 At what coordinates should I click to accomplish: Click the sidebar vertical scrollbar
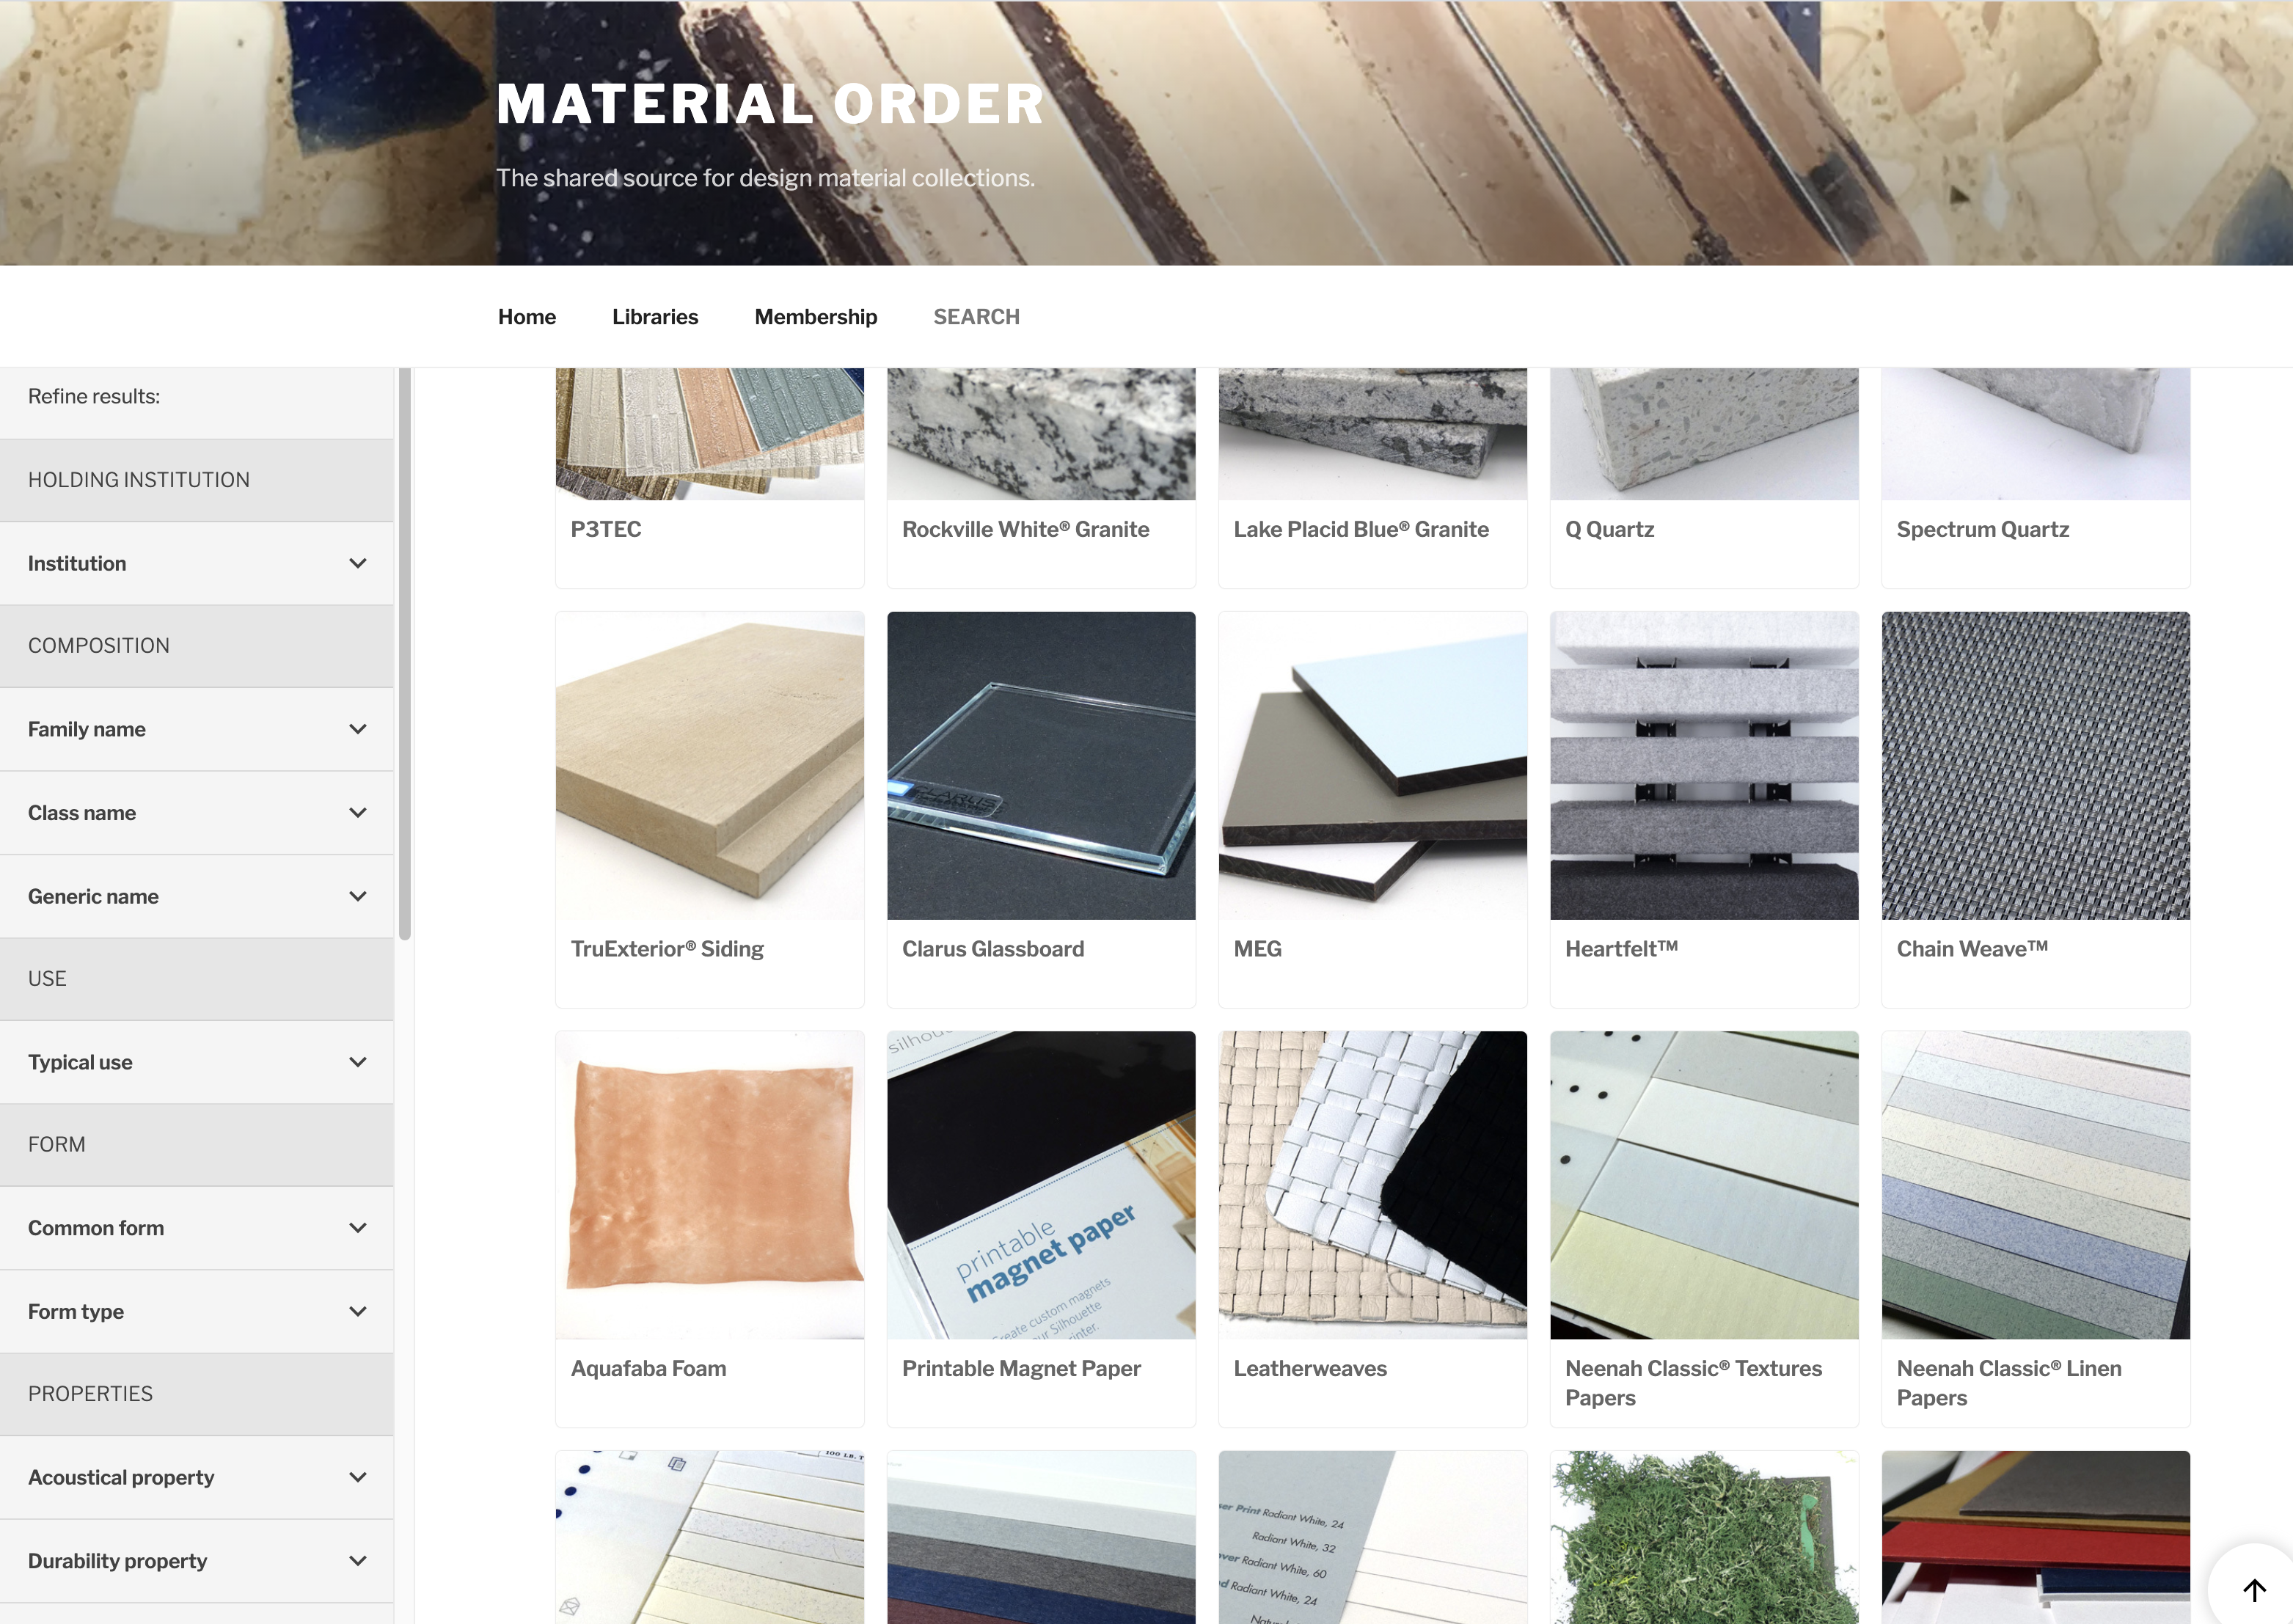(405, 655)
